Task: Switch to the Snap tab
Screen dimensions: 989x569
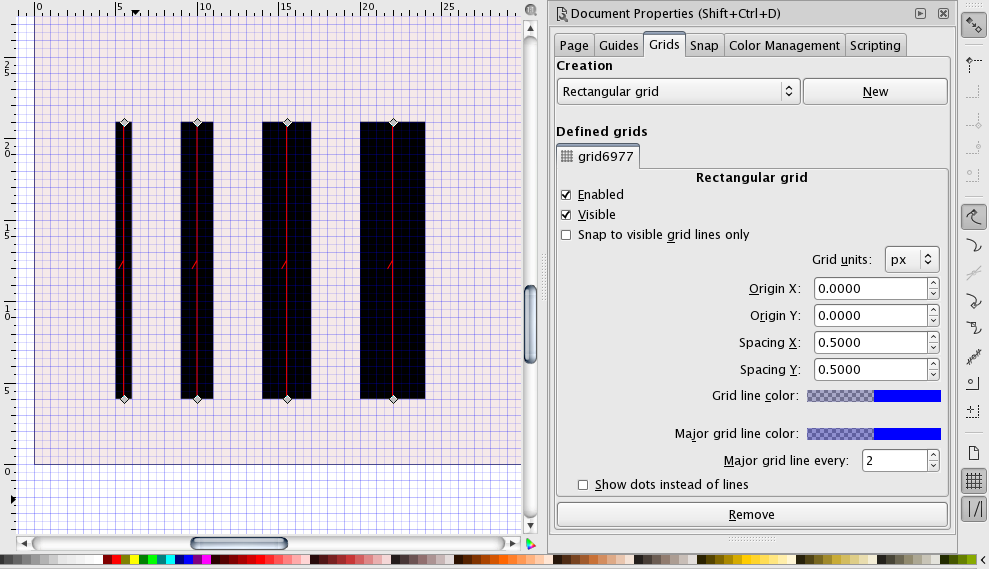Action: (x=704, y=45)
